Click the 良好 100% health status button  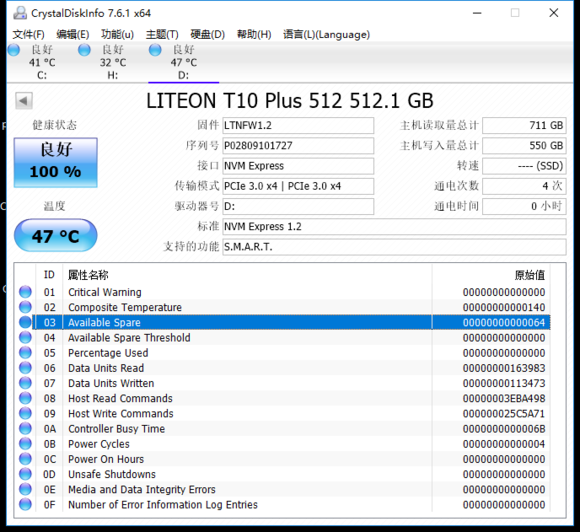(56, 162)
